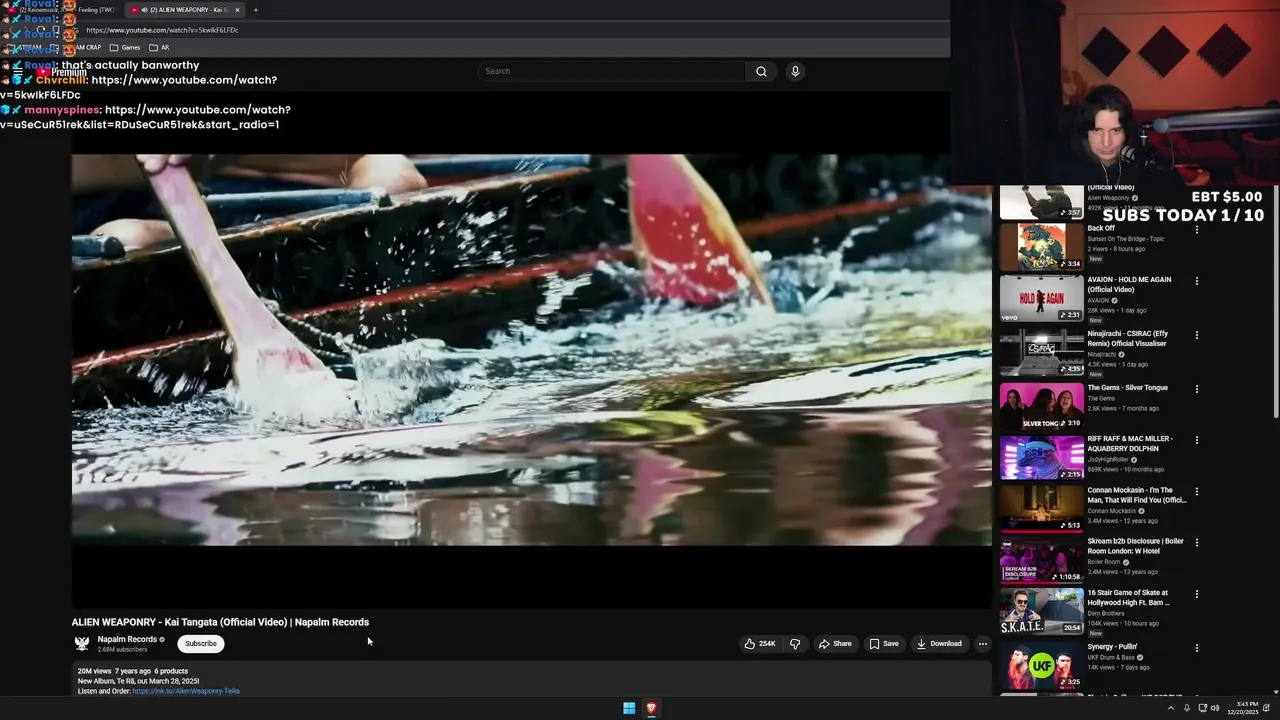Click the recommendations sidebar scrollbar
Screen dimensions: 1280x720
[x=1275, y=300]
